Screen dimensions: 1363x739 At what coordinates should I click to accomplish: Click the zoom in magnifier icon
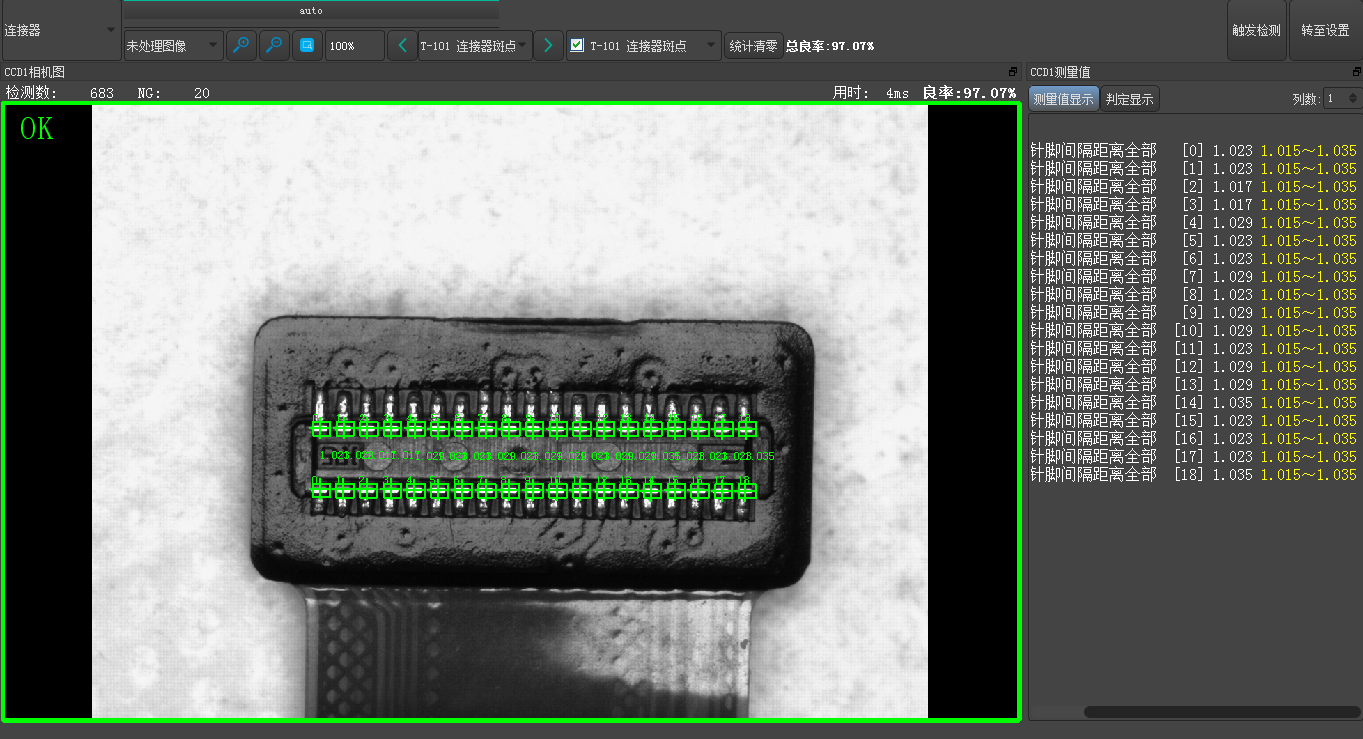click(241, 45)
